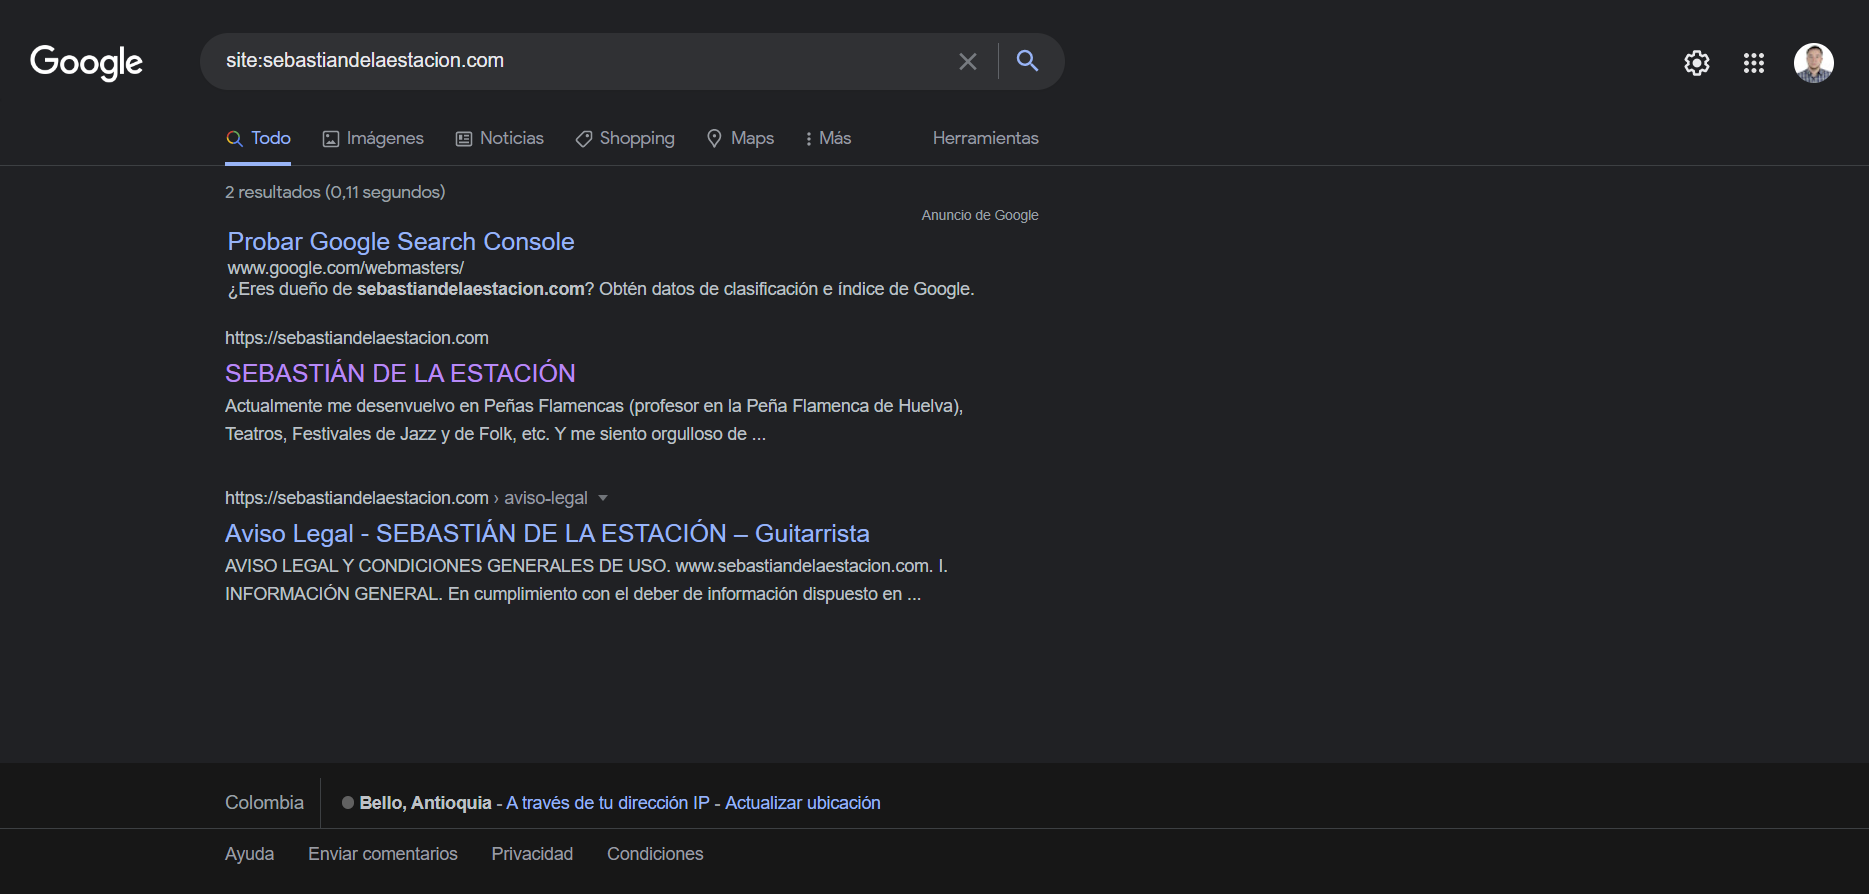Switch to the Maps tab
The width and height of the screenshot is (1869, 894).
tap(740, 138)
